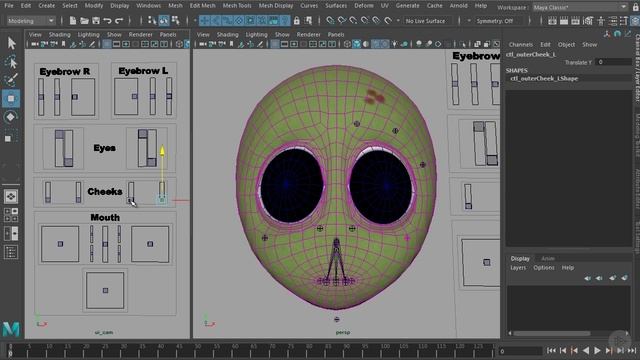Choose the Rotate tool in toolbox
640x360 pixels.
click(x=11, y=117)
